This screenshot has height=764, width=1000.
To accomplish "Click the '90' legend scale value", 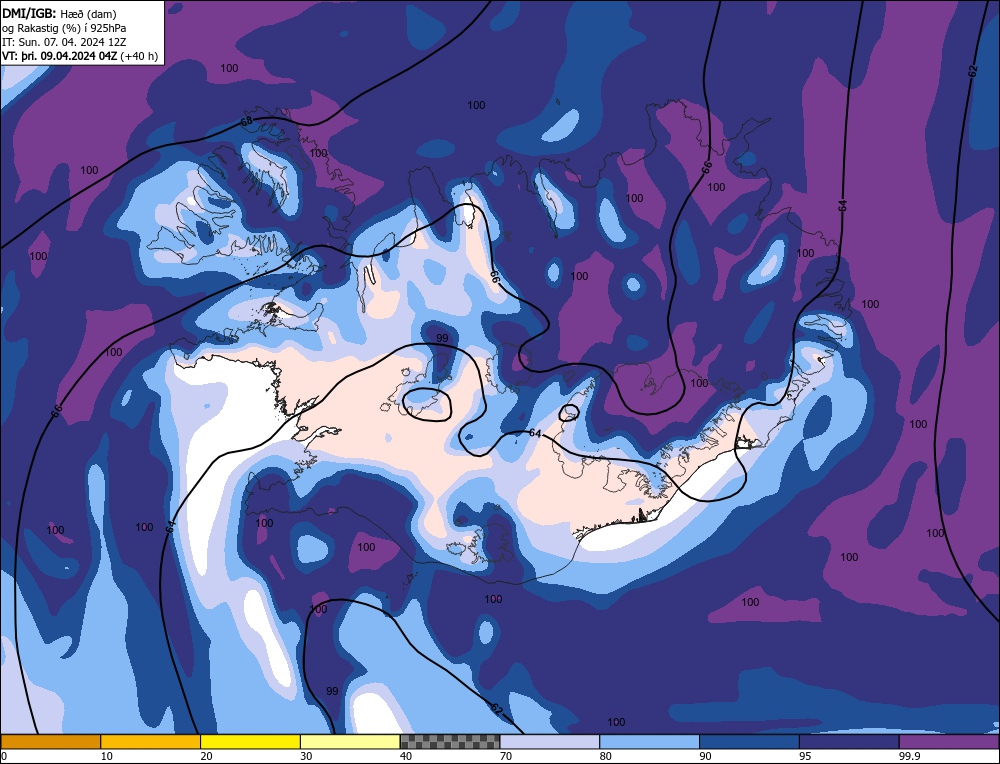I will click(x=705, y=756).
